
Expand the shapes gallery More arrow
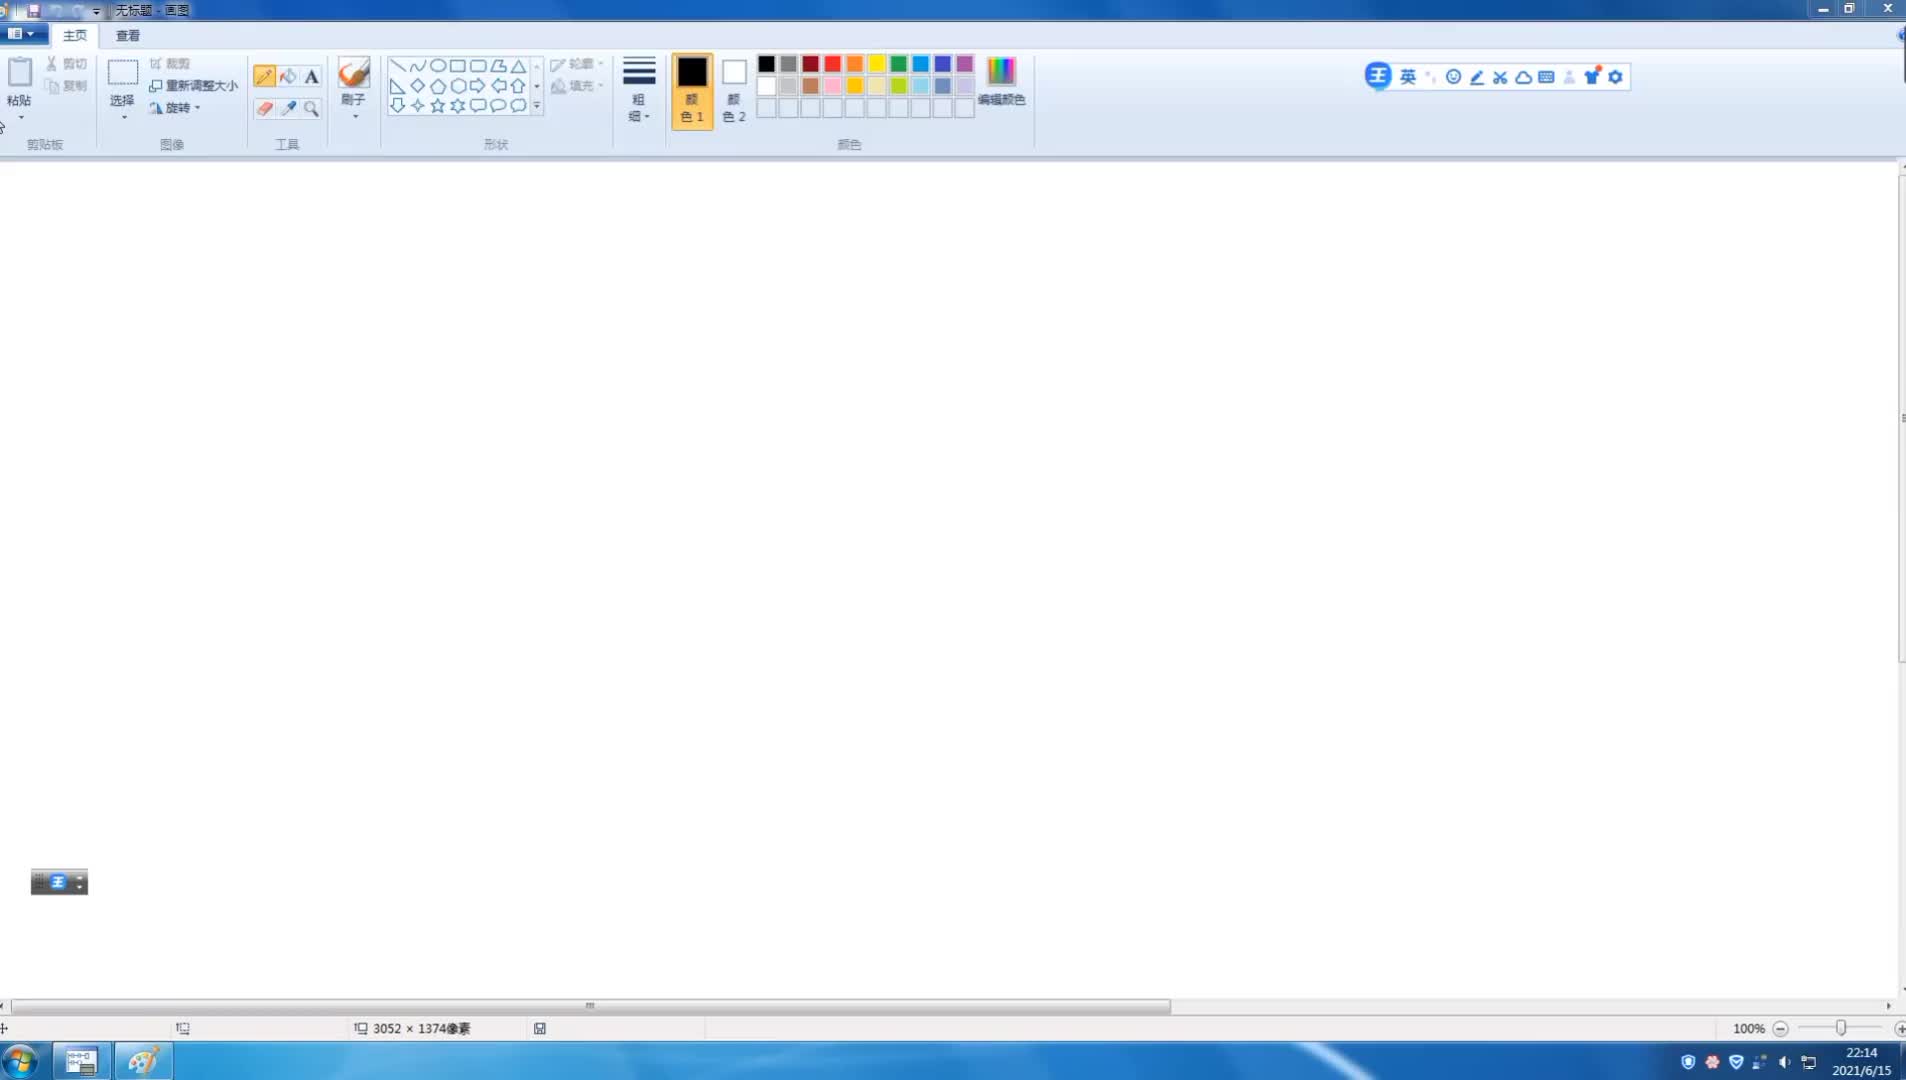click(537, 106)
